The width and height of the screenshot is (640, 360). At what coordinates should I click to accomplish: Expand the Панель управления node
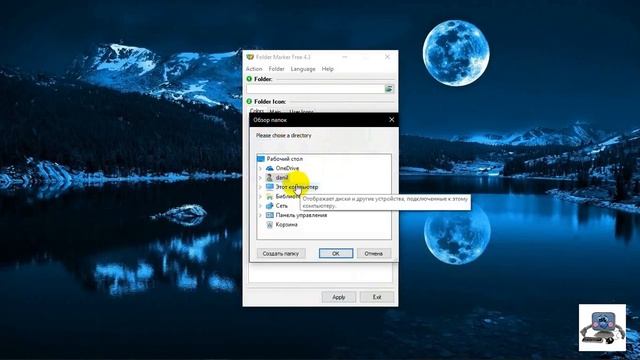260,215
